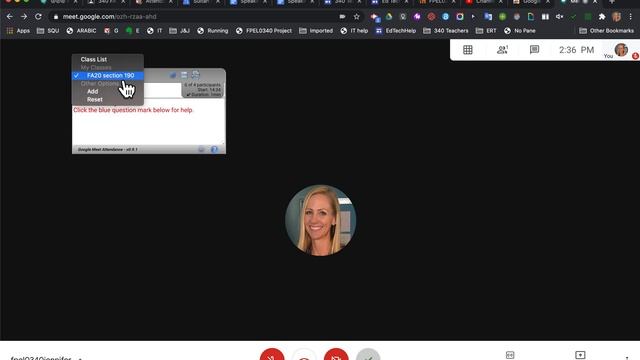Click the Chrome profile avatar

point(616,17)
